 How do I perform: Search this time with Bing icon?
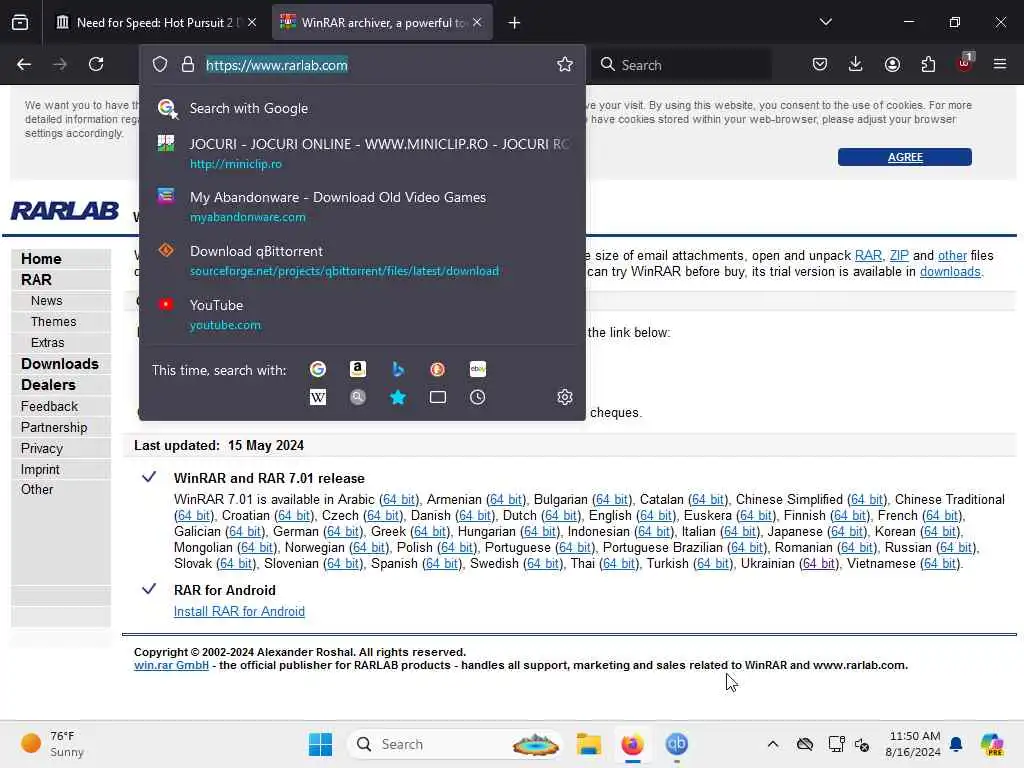coord(398,369)
